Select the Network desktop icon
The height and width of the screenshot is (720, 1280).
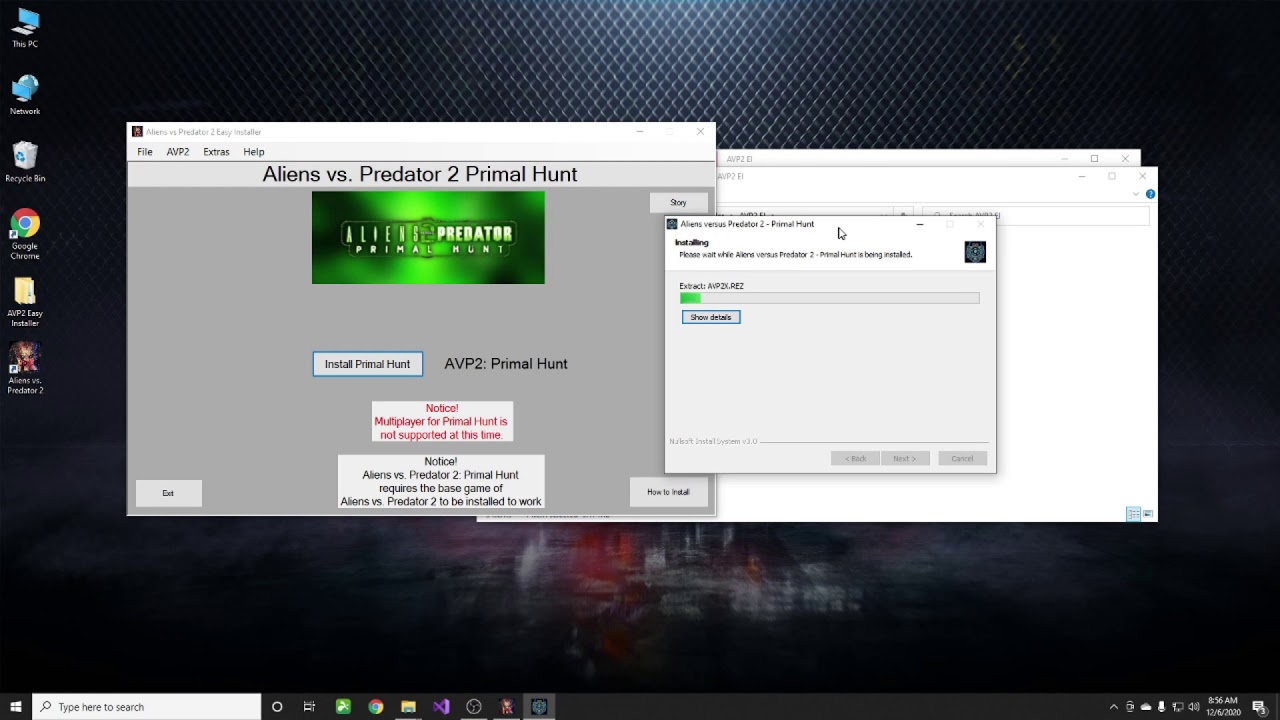(x=25, y=95)
